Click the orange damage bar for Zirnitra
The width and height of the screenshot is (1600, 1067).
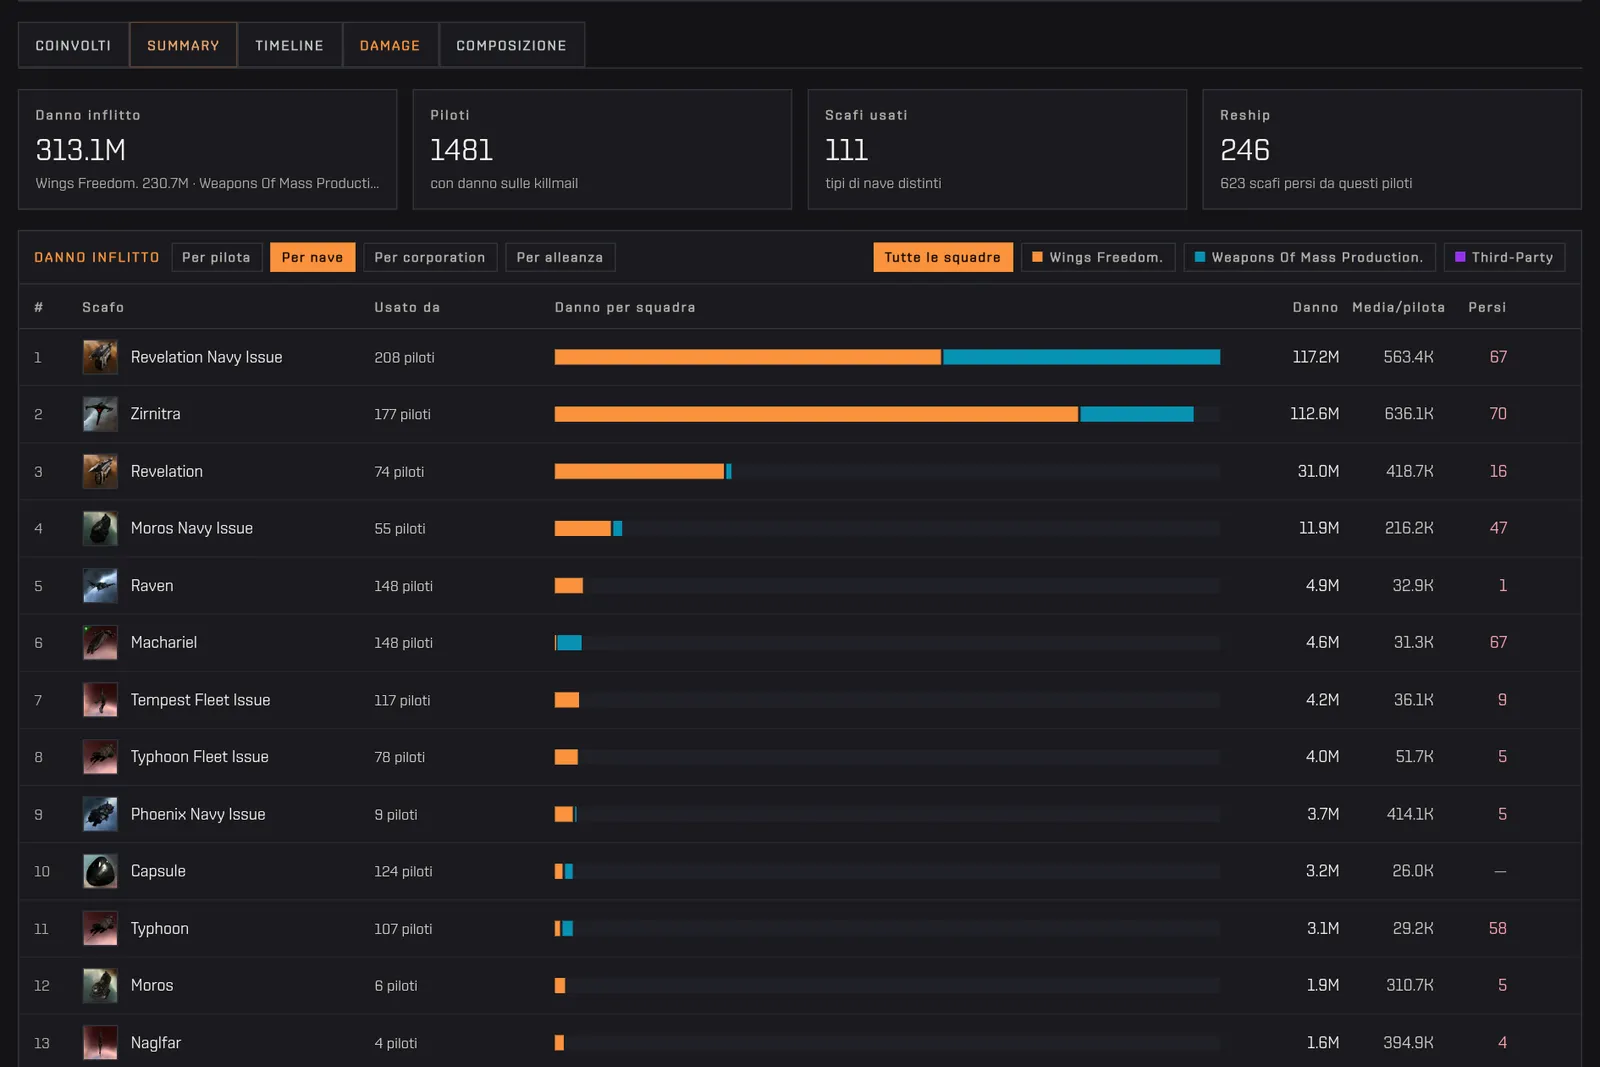tap(816, 414)
